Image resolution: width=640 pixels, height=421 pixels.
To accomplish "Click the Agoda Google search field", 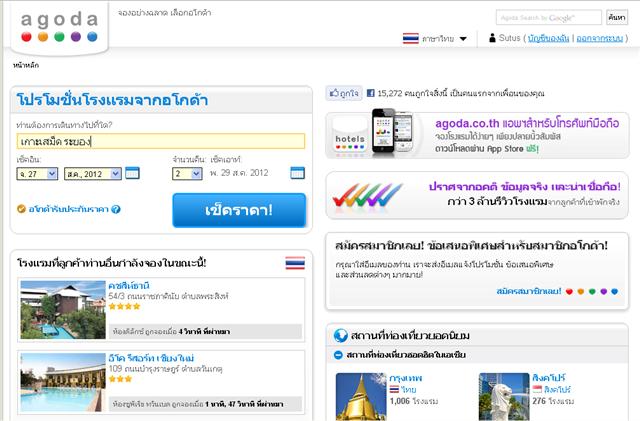I will point(549,18).
